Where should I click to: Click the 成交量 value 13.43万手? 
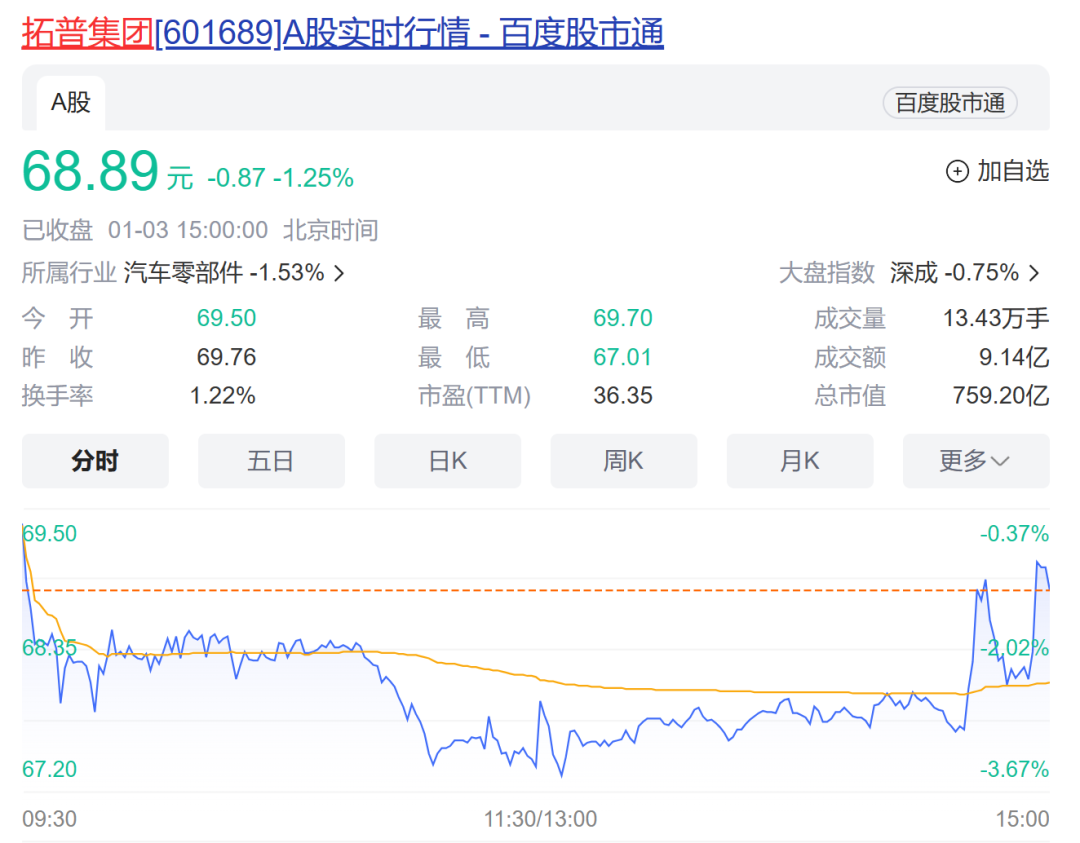pos(996,318)
